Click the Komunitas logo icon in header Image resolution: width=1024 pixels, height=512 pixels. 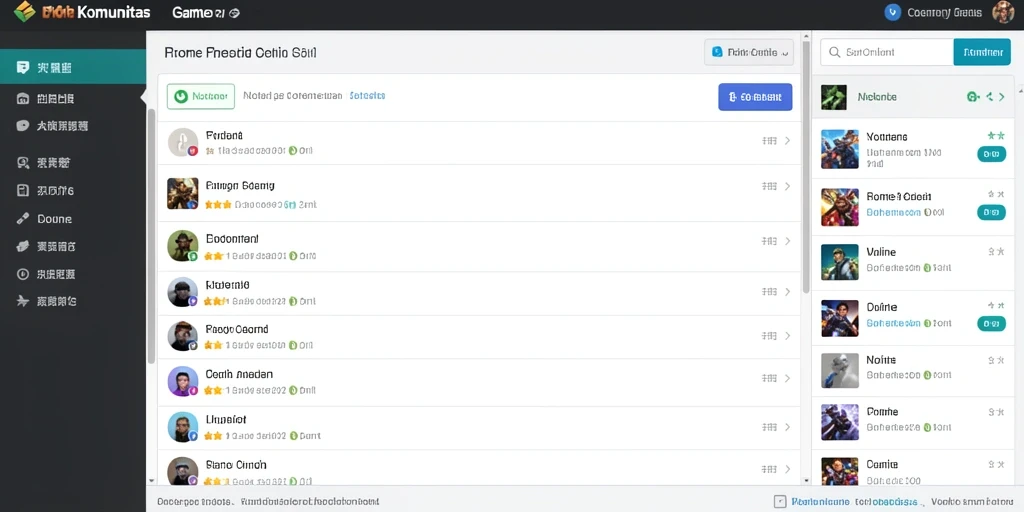pos(25,11)
